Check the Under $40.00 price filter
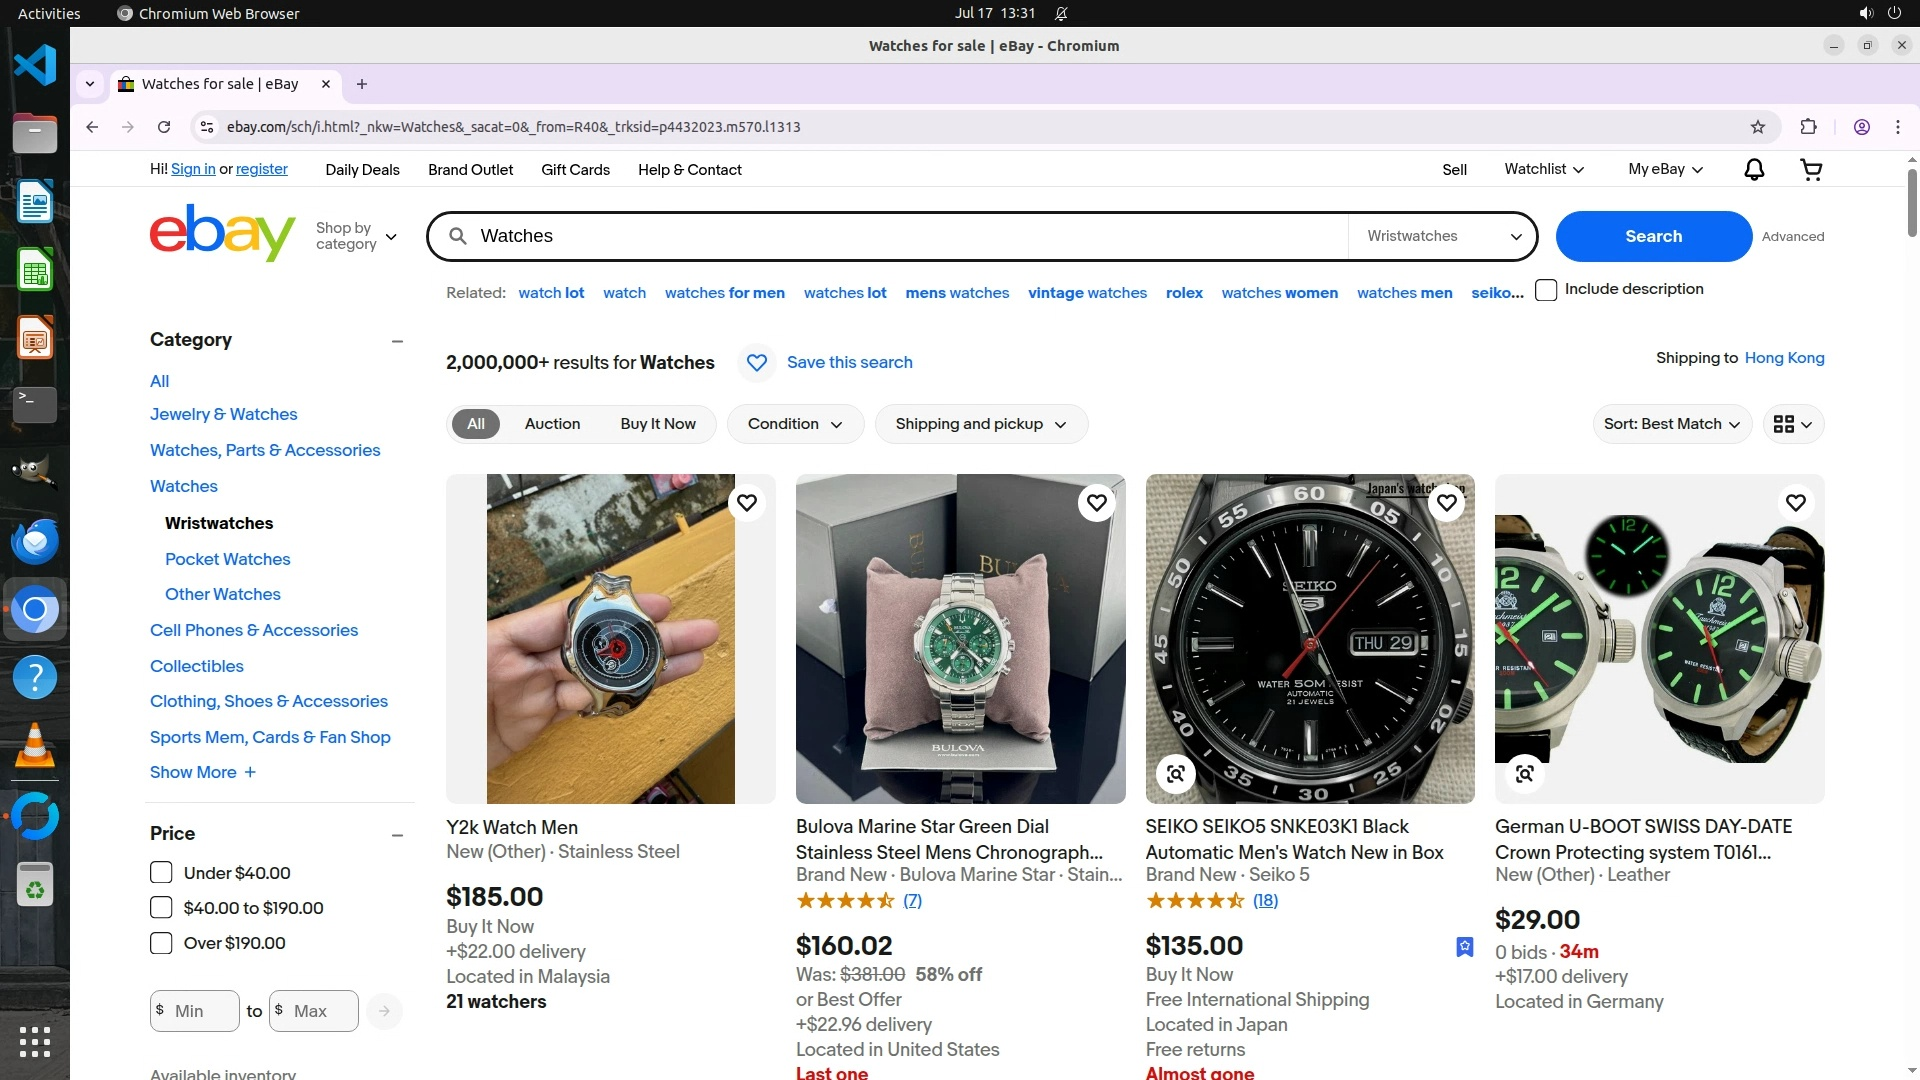 coord(161,873)
